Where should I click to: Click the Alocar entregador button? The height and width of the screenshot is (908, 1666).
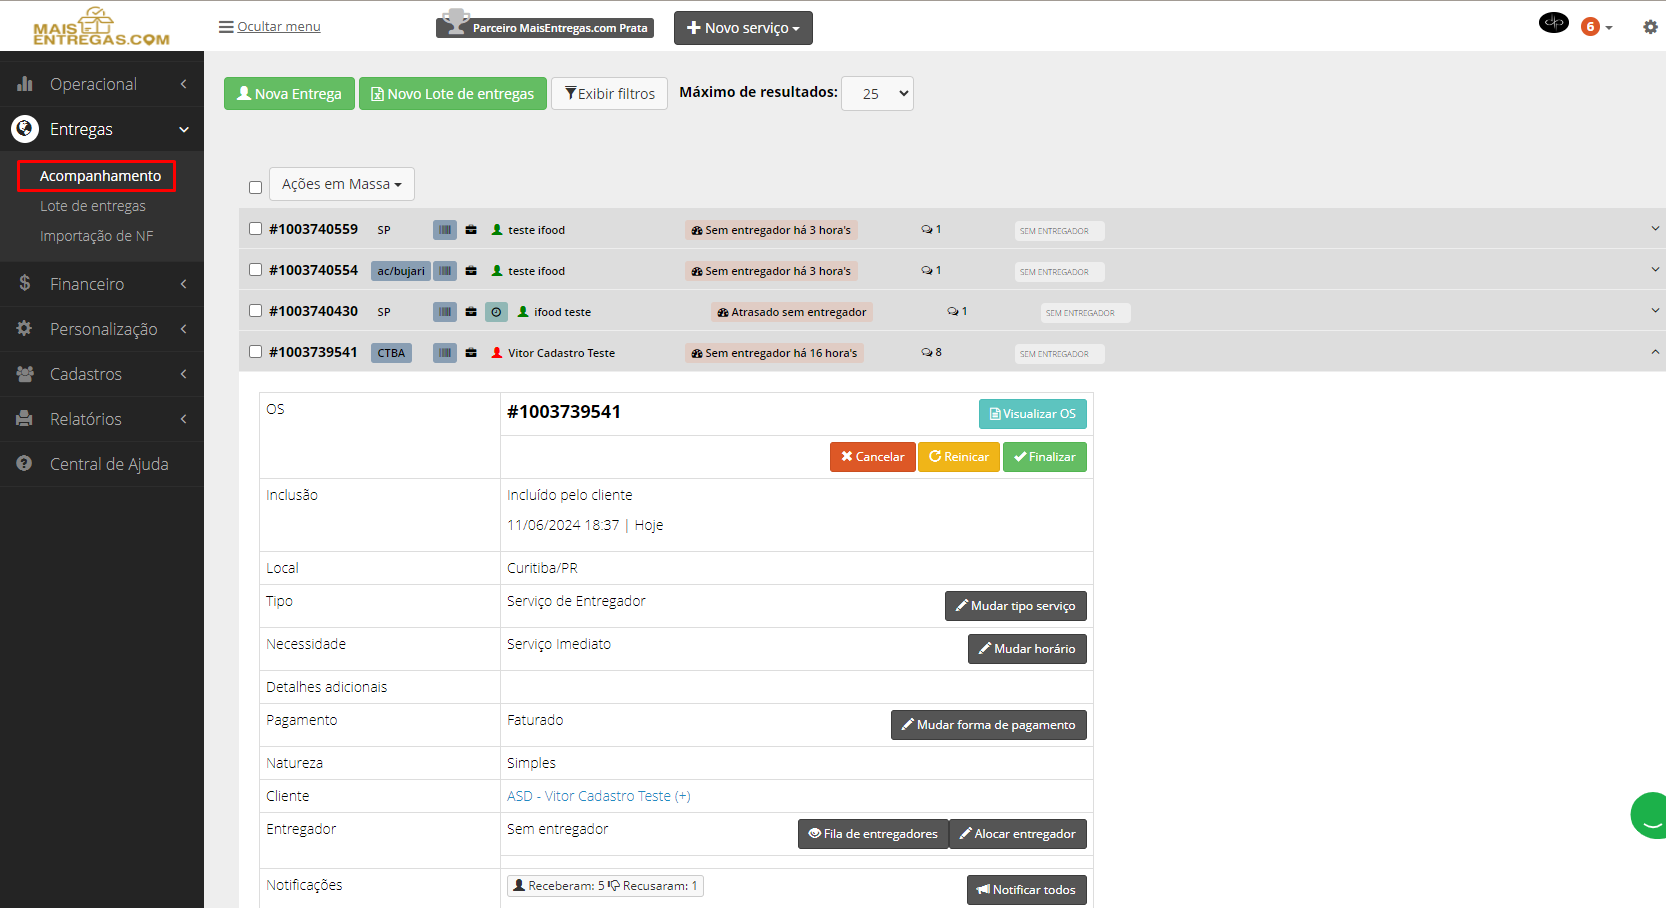point(1017,834)
